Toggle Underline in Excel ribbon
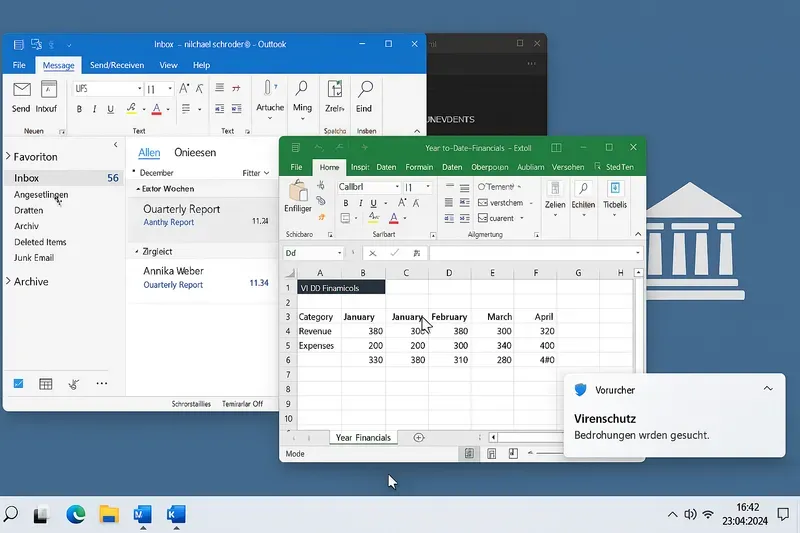800x533 pixels. click(x=373, y=203)
